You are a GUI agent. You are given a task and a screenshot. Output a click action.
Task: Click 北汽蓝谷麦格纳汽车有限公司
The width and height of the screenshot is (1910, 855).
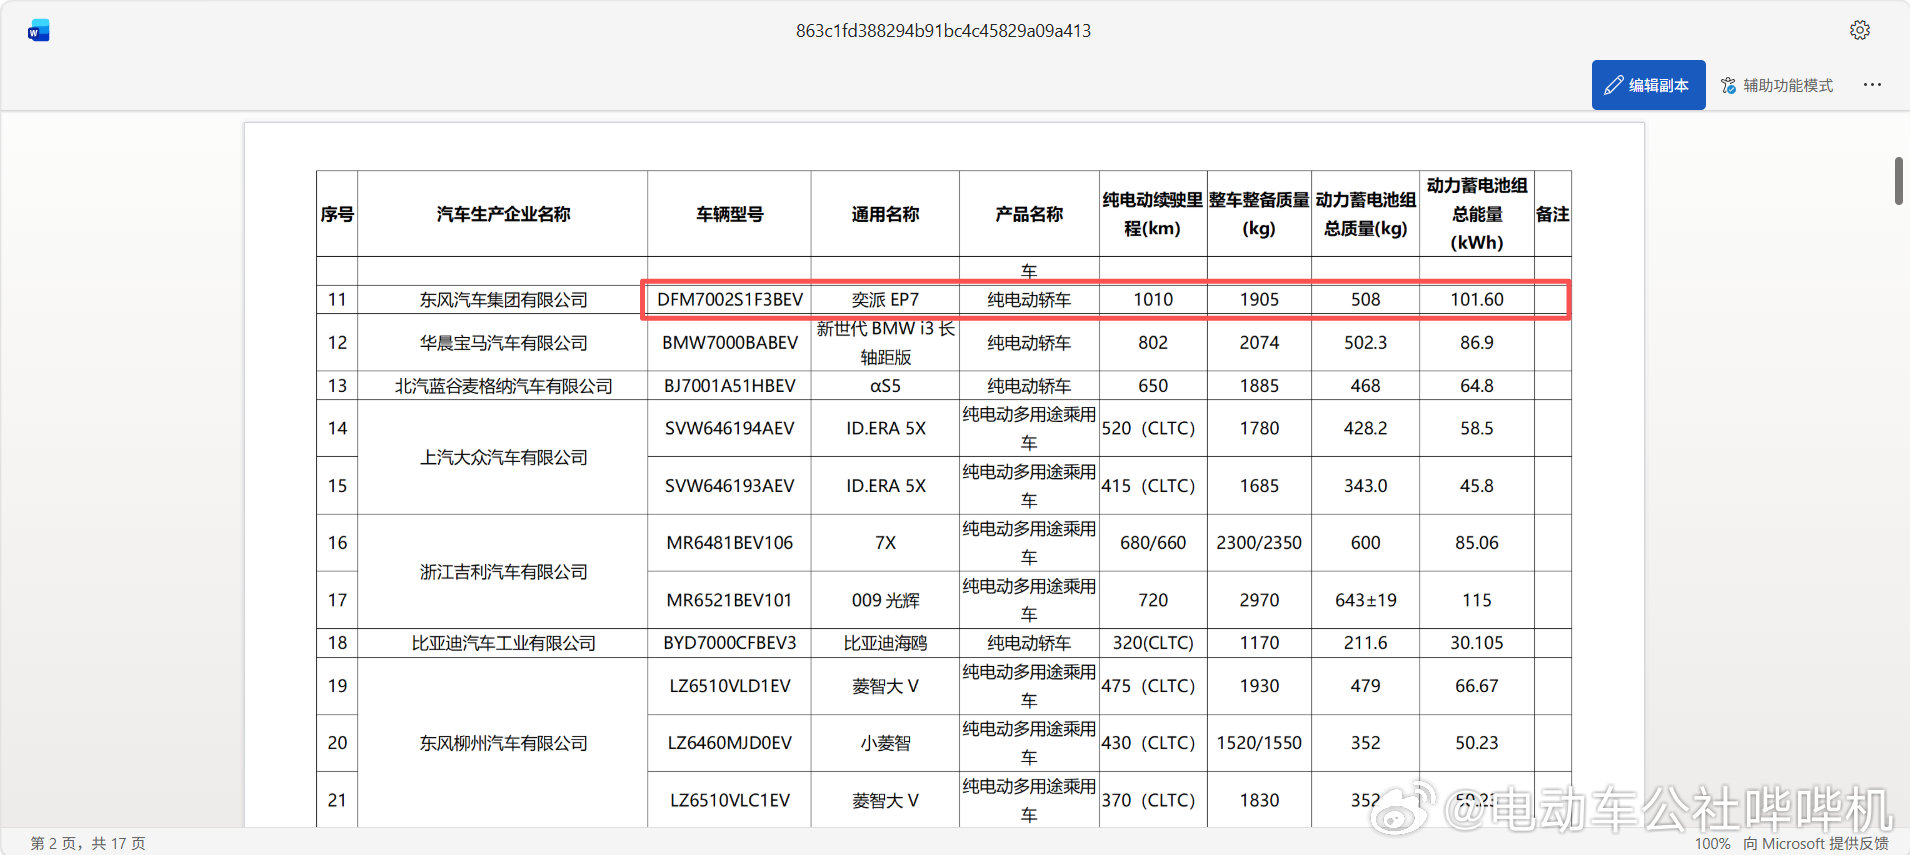tap(503, 385)
